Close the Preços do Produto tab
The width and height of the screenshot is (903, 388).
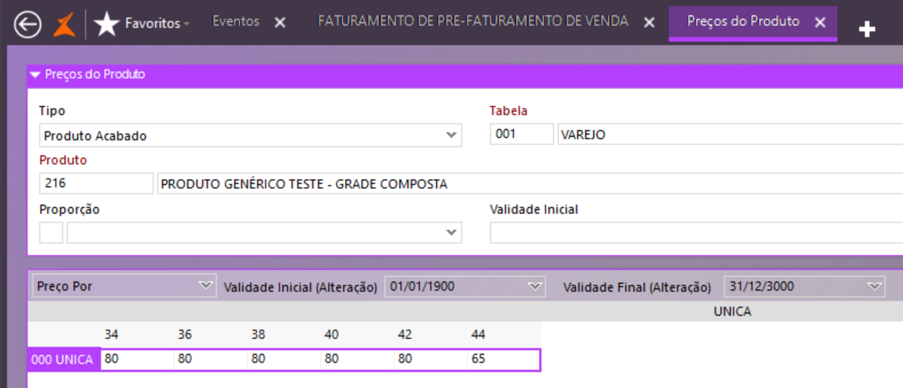tap(821, 22)
